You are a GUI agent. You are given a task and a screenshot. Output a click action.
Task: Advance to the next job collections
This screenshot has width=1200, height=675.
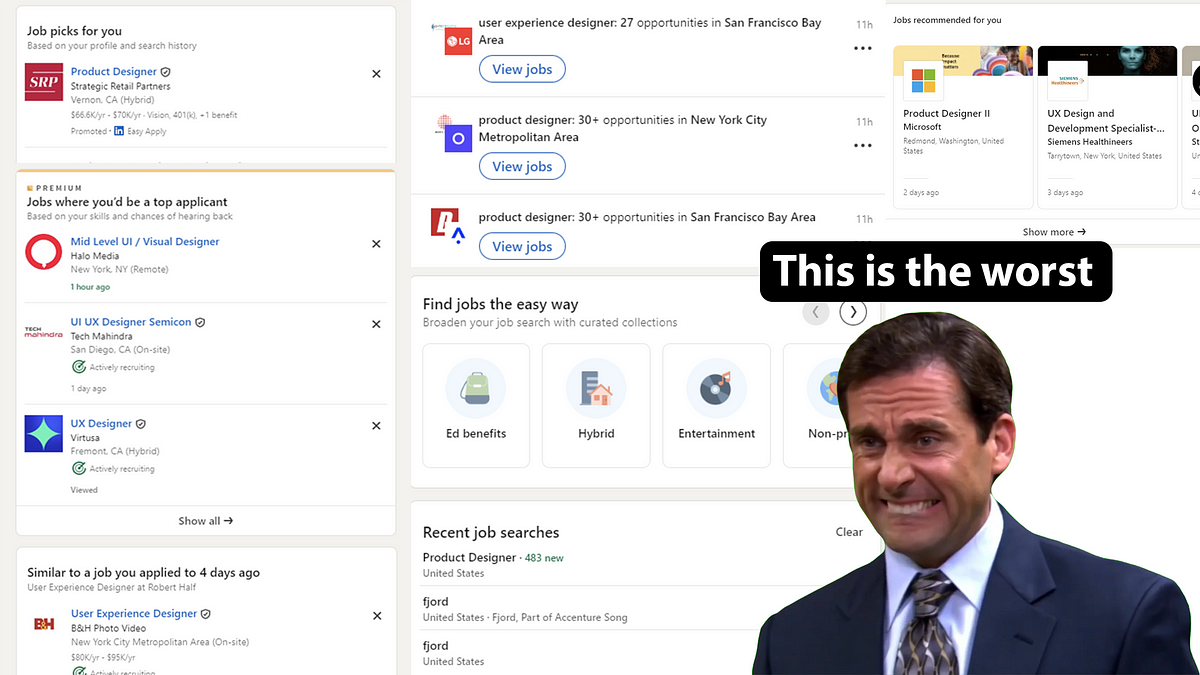coord(853,312)
